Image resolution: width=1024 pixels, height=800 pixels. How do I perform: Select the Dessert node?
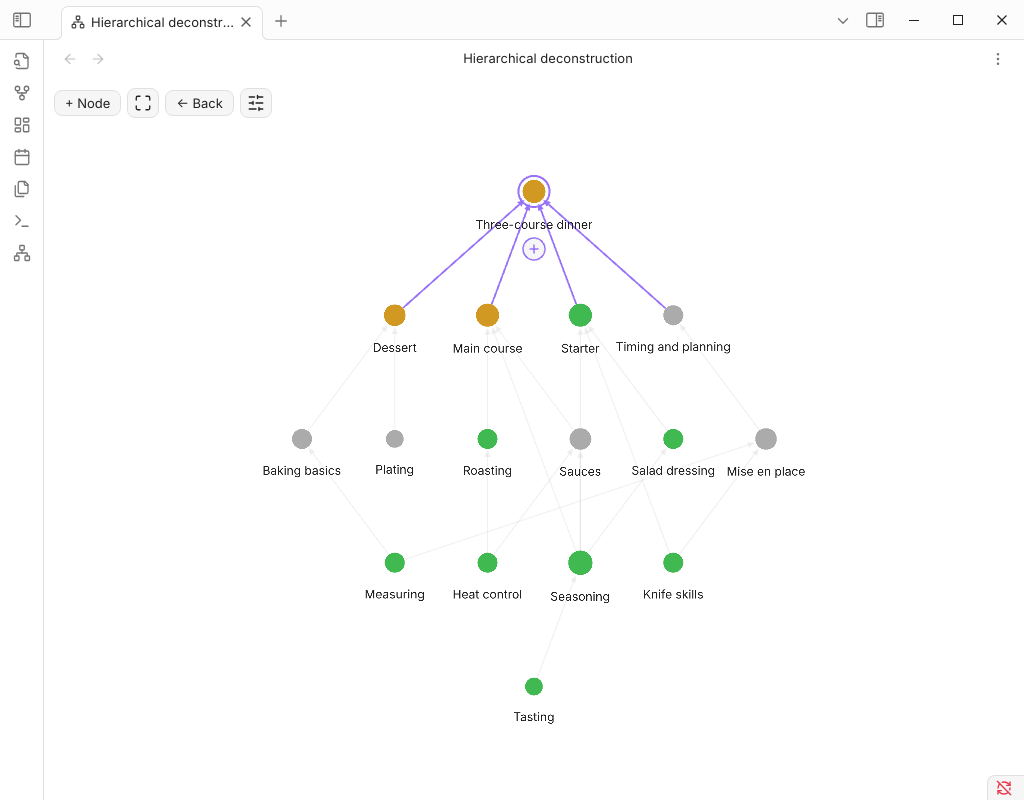[394, 315]
